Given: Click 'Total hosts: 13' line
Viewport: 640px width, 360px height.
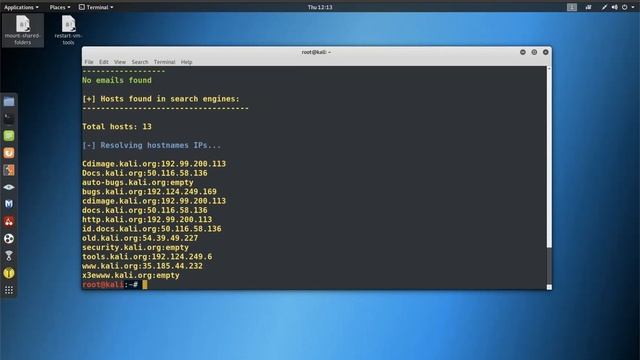Looking at the screenshot, I should (x=117, y=127).
